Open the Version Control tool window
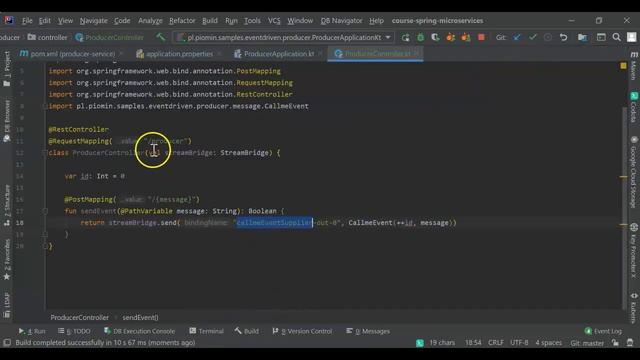The image size is (640, 360). click(302, 331)
